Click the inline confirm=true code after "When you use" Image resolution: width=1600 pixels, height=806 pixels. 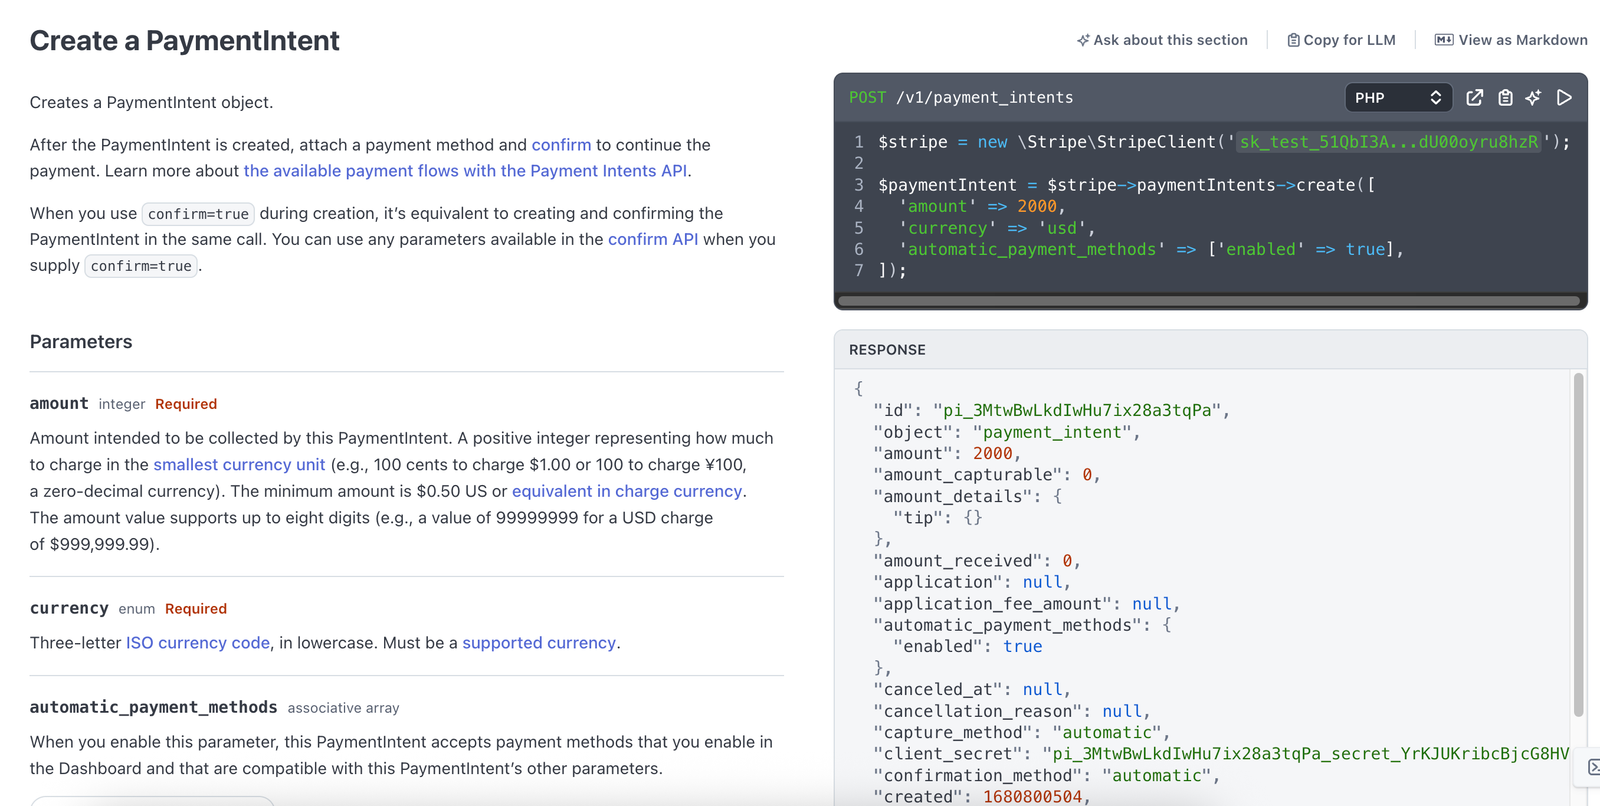click(x=198, y=214)
